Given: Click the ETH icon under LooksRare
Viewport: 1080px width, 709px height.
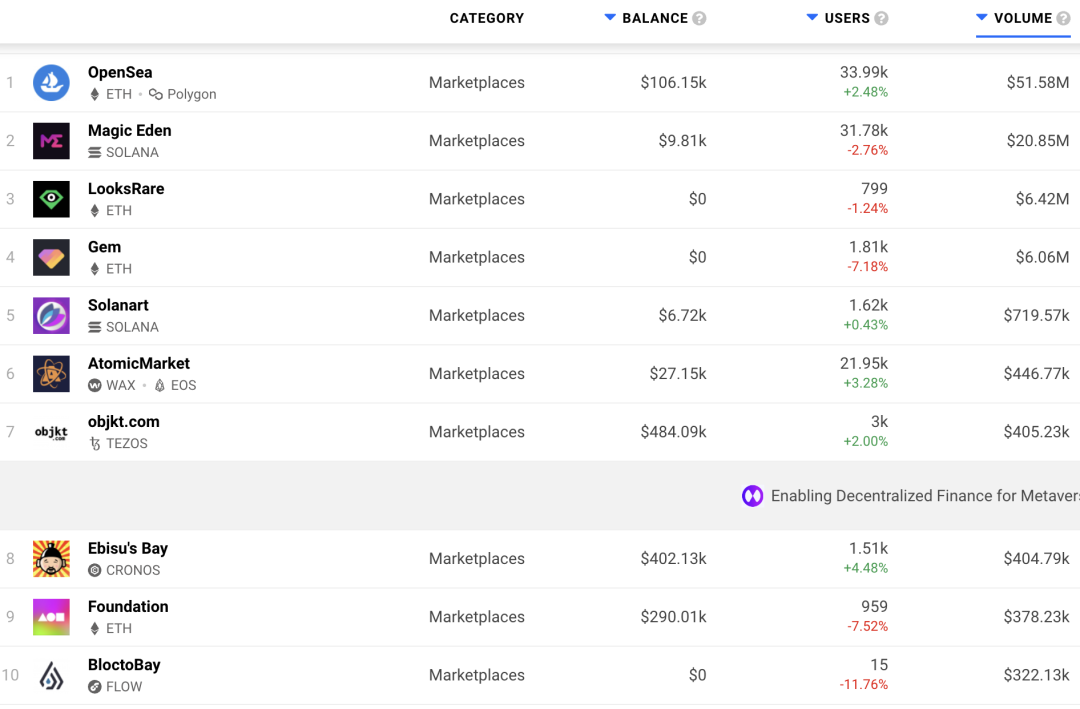Looking at the screenshot, I should coord(94,211).
